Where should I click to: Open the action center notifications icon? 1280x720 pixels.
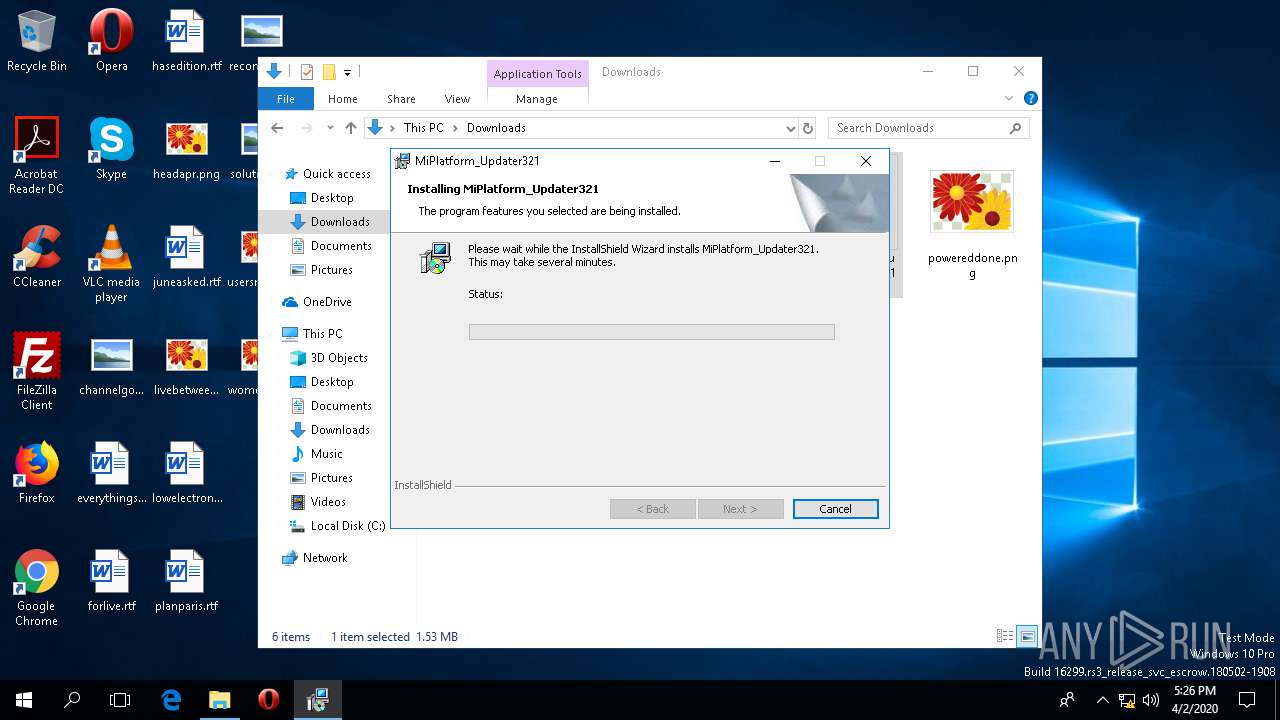click(1247, 700)
